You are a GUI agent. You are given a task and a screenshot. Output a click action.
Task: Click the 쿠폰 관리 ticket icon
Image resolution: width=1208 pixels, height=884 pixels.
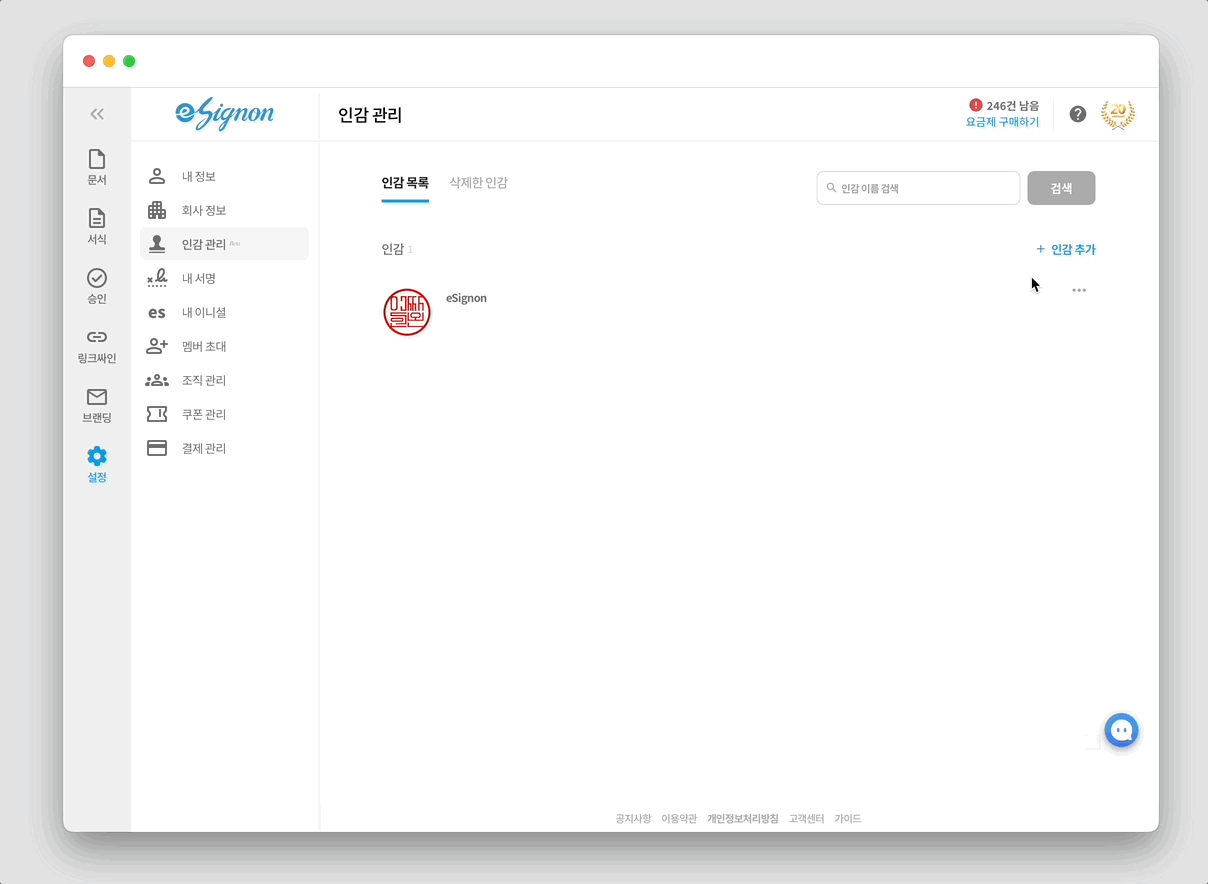point(157,414)
